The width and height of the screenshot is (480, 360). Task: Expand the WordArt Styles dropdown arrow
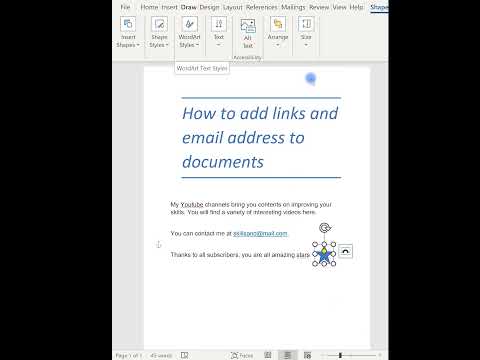click(x=197, y=45)
